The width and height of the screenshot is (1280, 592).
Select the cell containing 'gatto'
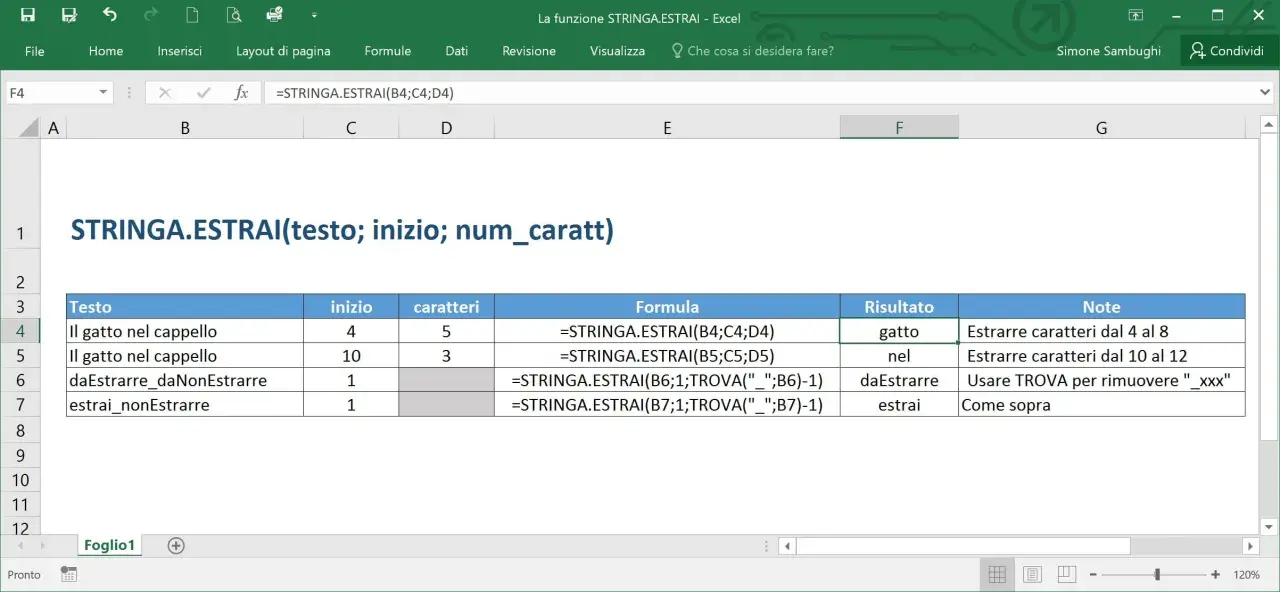899,331
